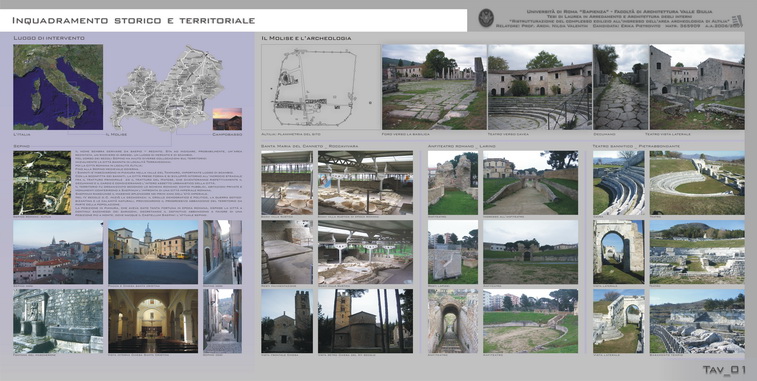
Task: Click the small building logo beside the thesis header
Action: 737,21
